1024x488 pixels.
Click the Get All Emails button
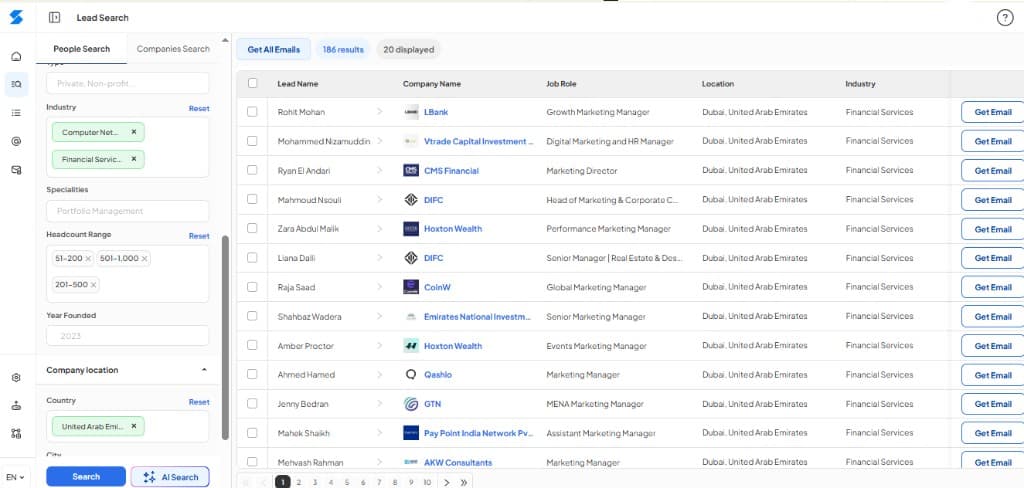point(274,49)
